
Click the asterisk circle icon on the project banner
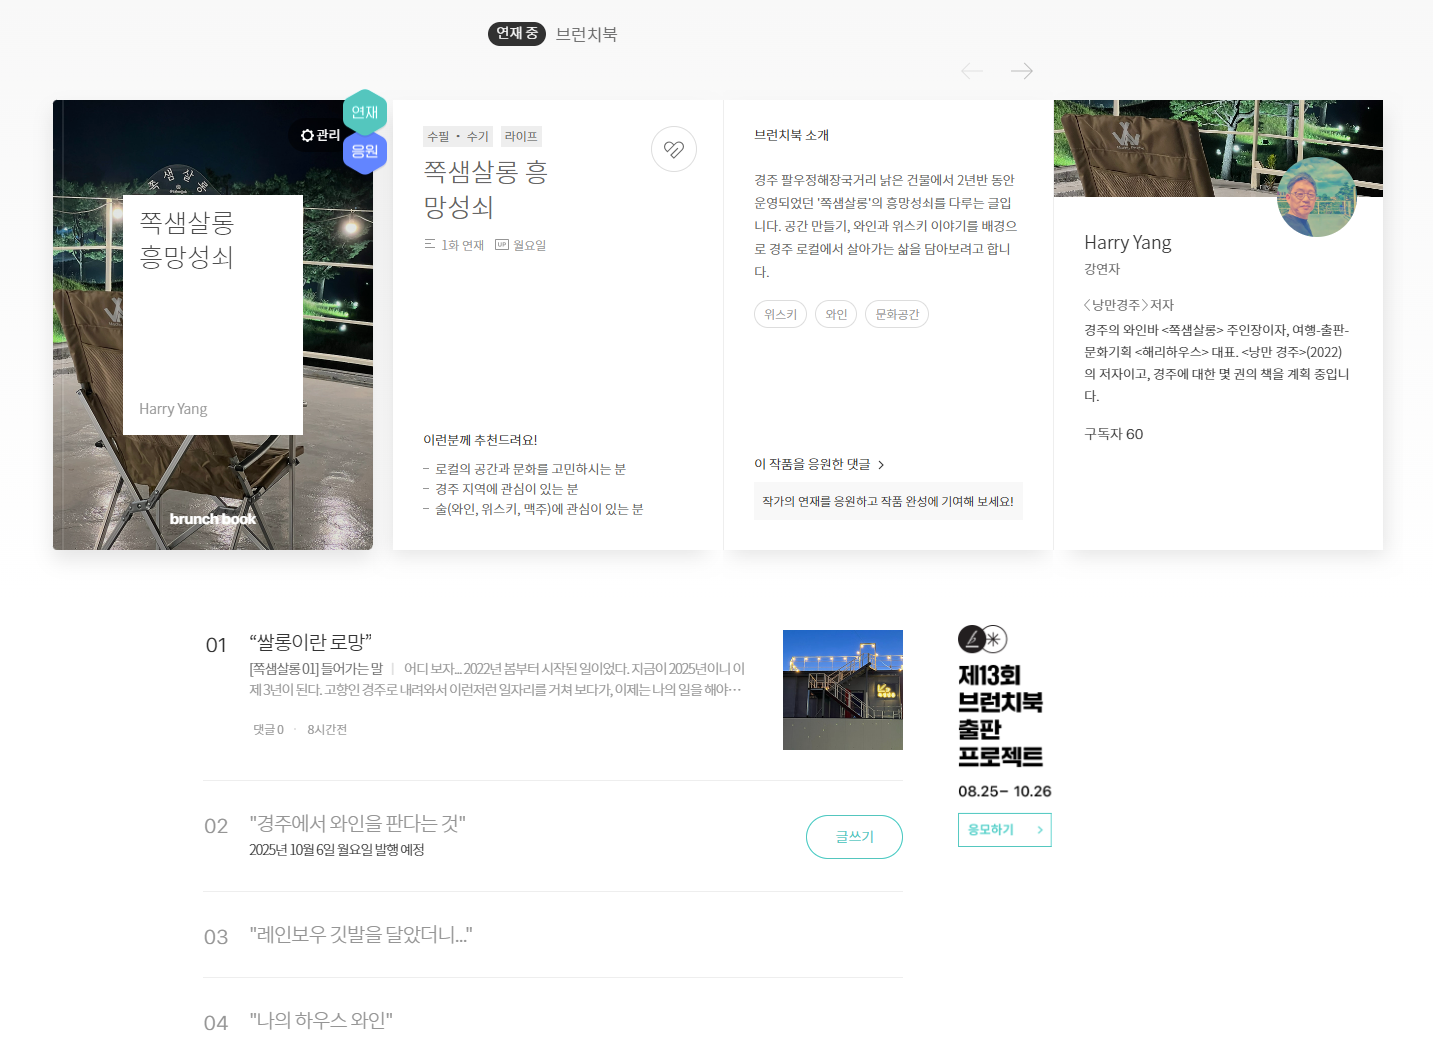994,638
